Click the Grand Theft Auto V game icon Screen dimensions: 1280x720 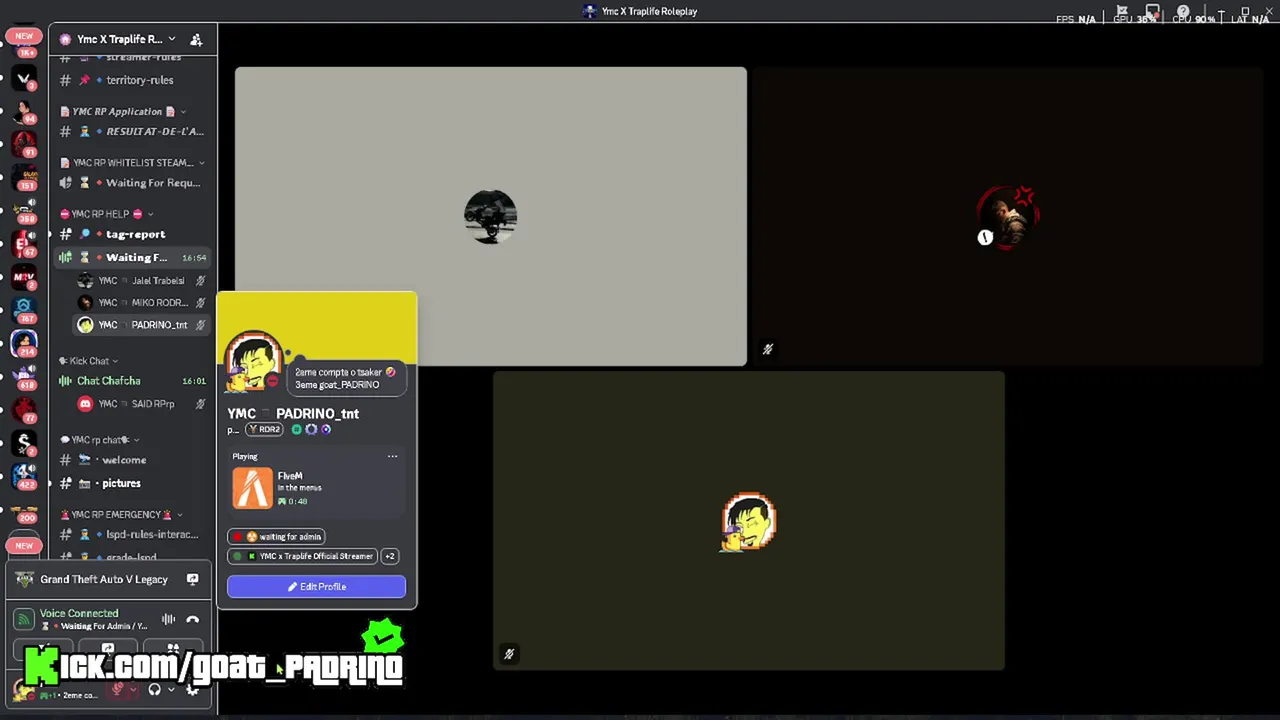pos(23,579)
